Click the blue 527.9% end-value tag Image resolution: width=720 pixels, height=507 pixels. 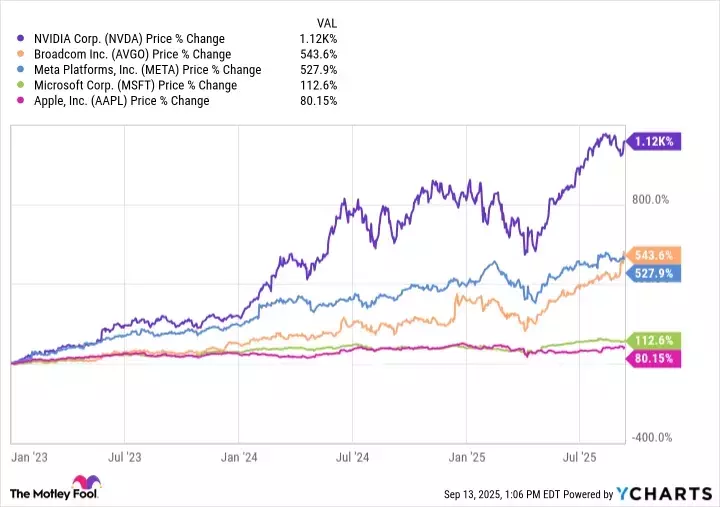coord(653,273)
